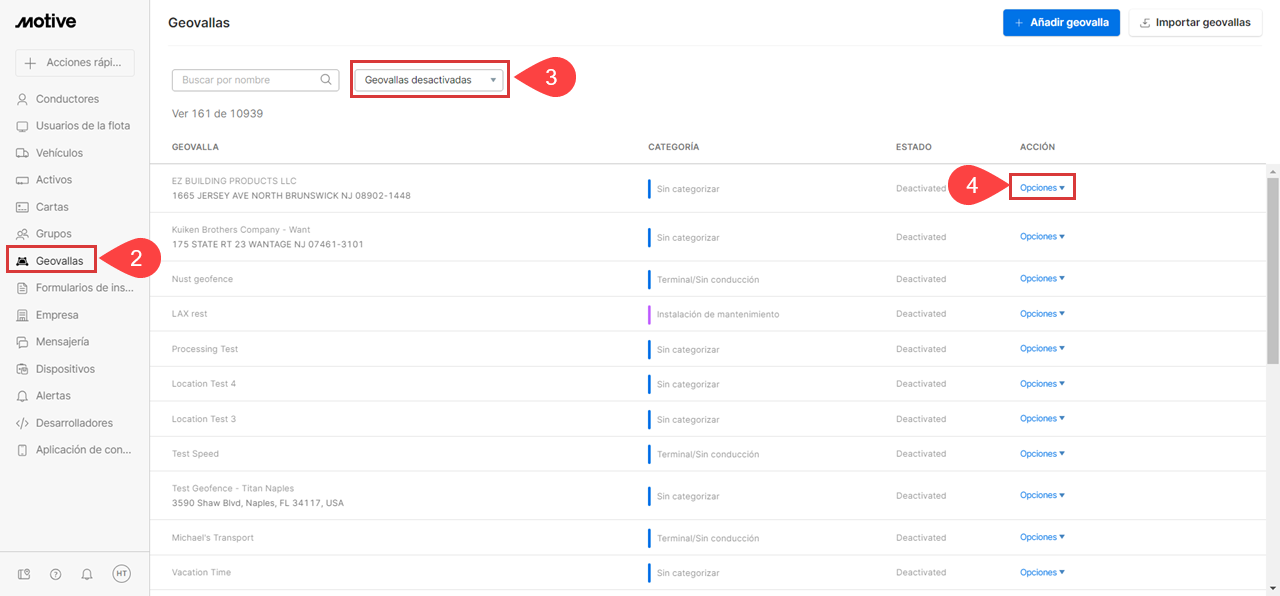
Task: Click ESTADO column header
Action: click(x=913, y=147)
